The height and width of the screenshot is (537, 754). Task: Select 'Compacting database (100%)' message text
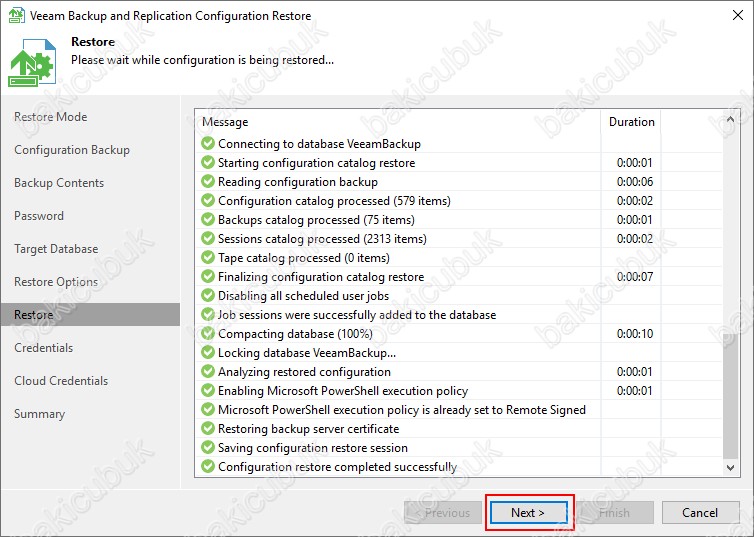coord(295,334)
